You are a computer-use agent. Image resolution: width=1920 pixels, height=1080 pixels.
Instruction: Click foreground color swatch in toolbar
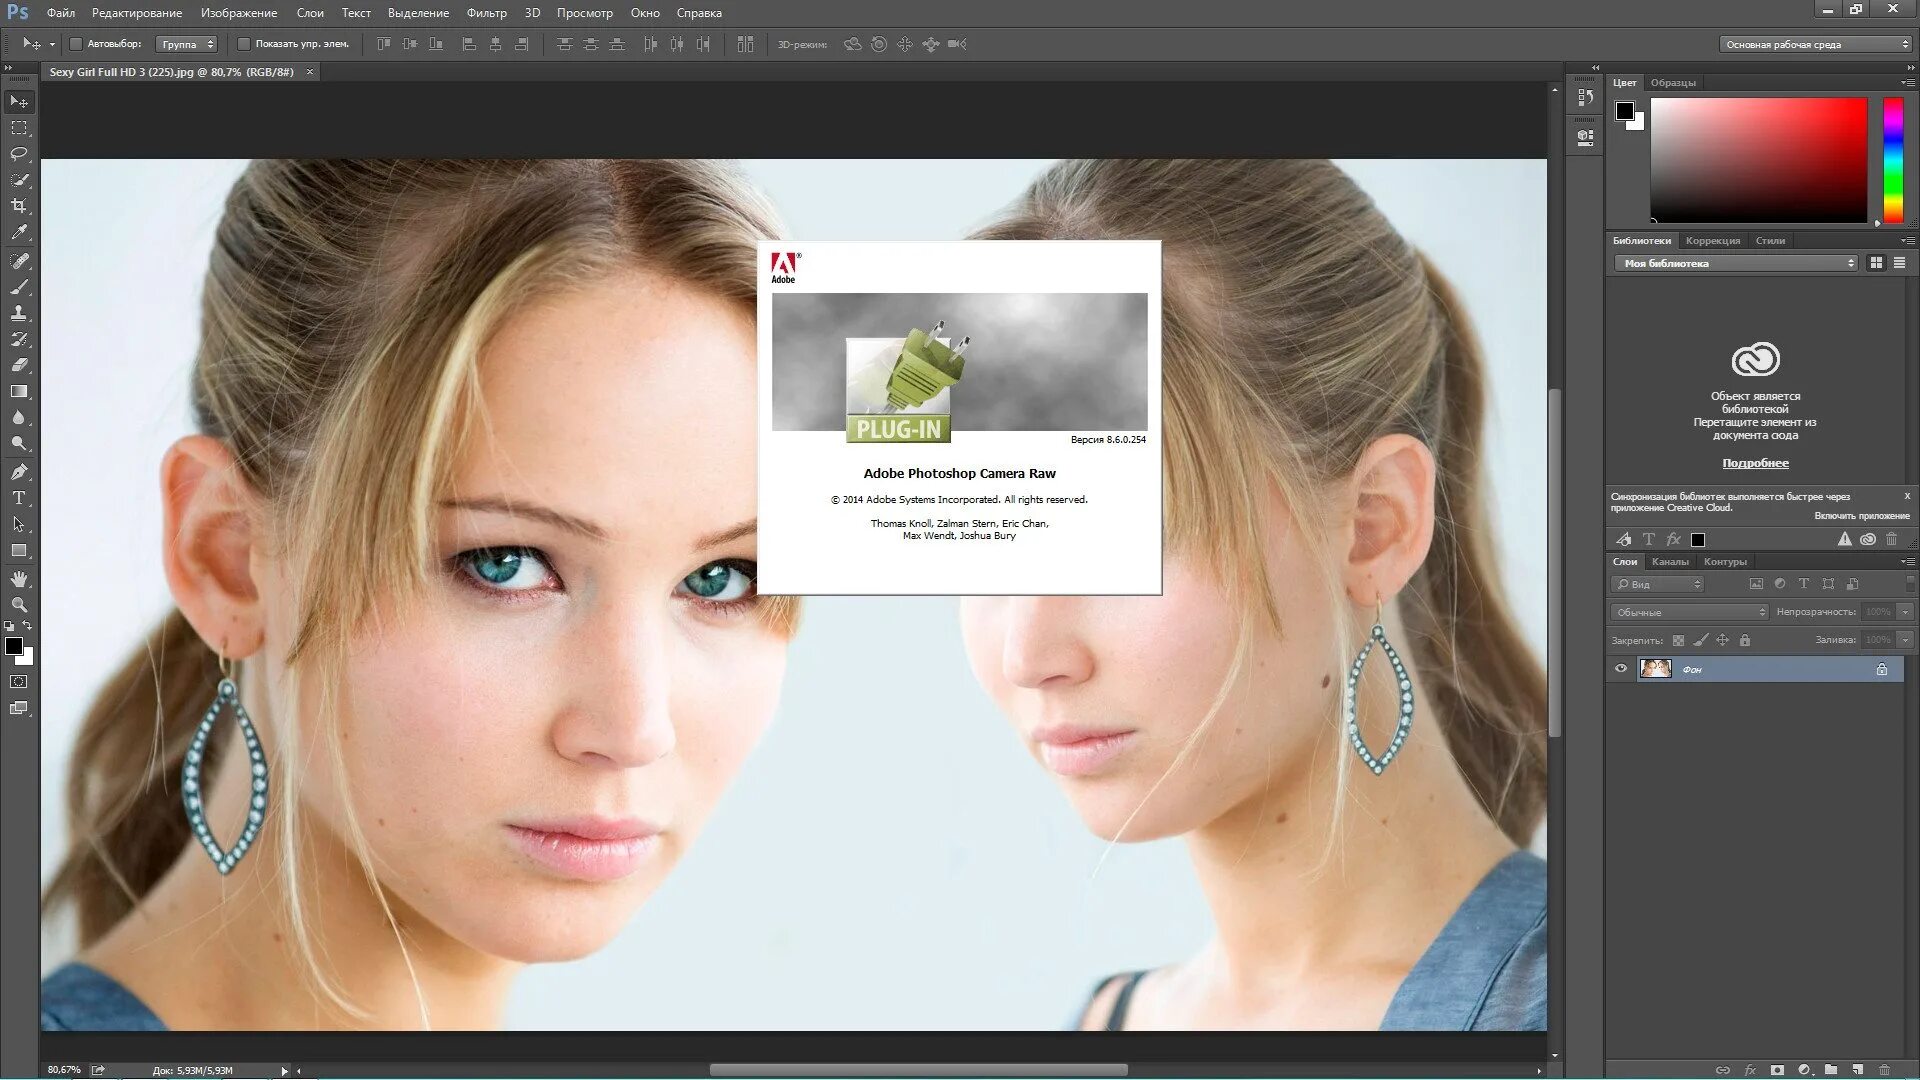click(x=14, y=646)
